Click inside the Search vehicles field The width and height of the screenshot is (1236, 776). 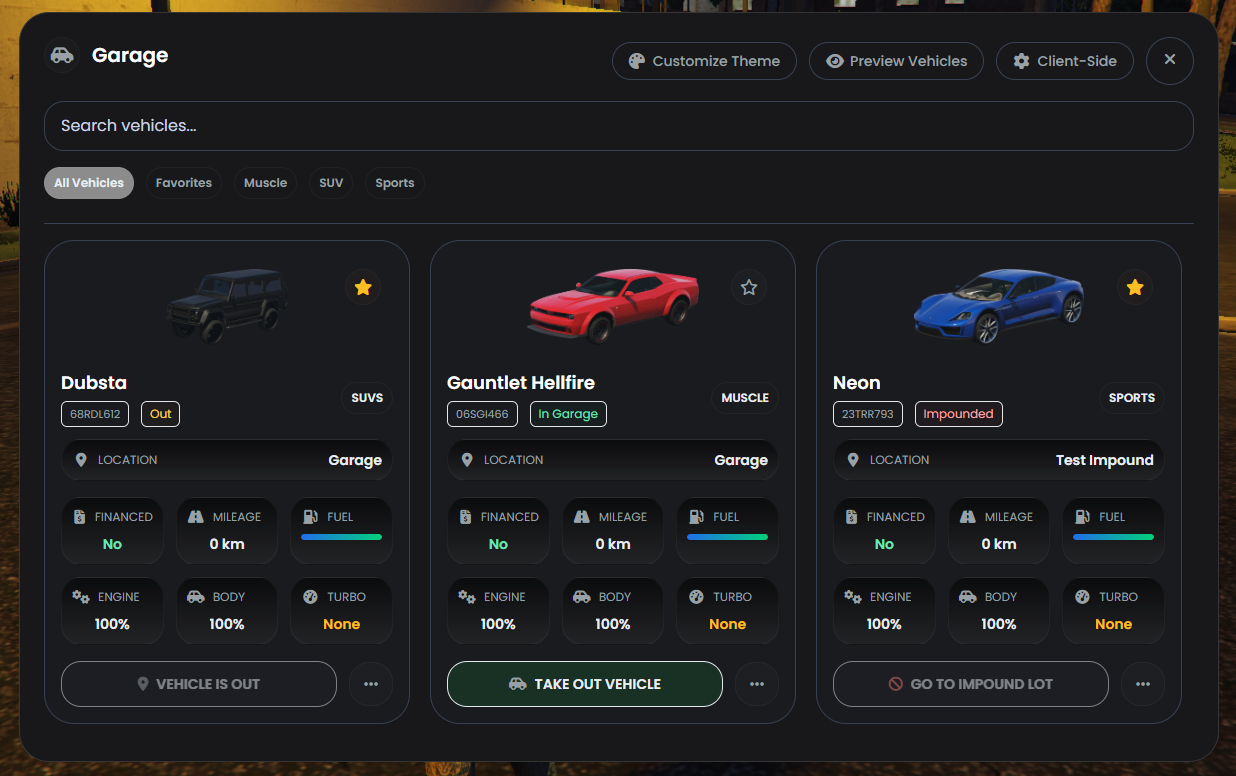click(619, 126)
